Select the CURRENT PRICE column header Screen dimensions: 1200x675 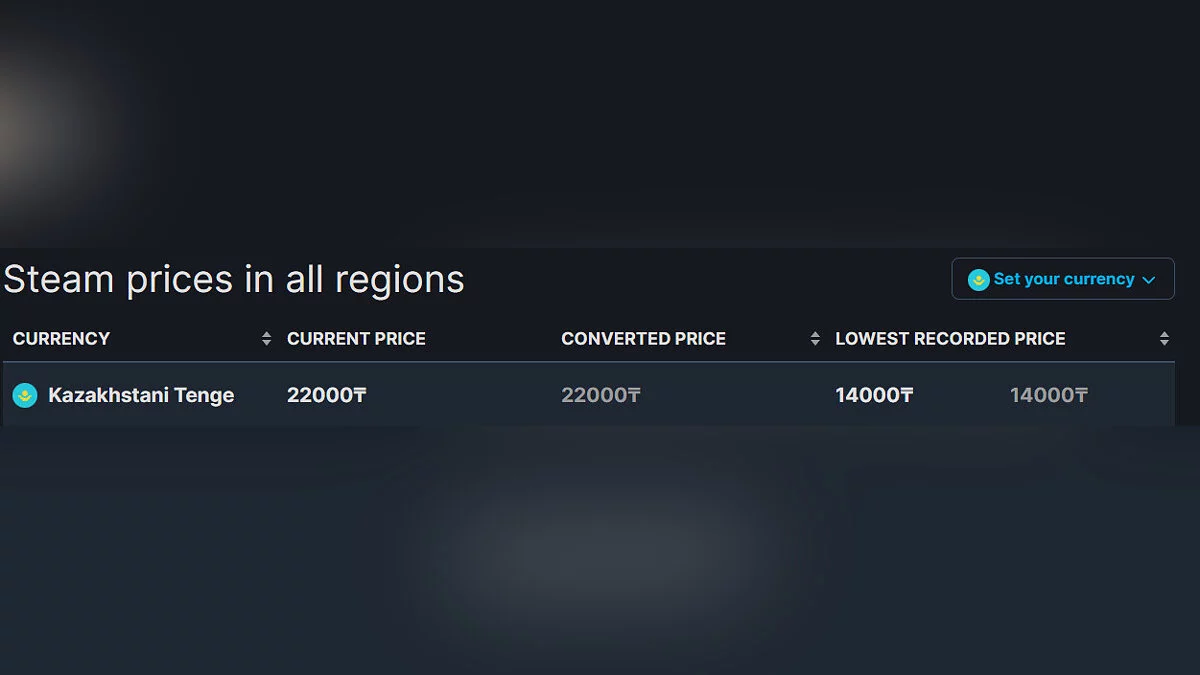pos(356,339)
